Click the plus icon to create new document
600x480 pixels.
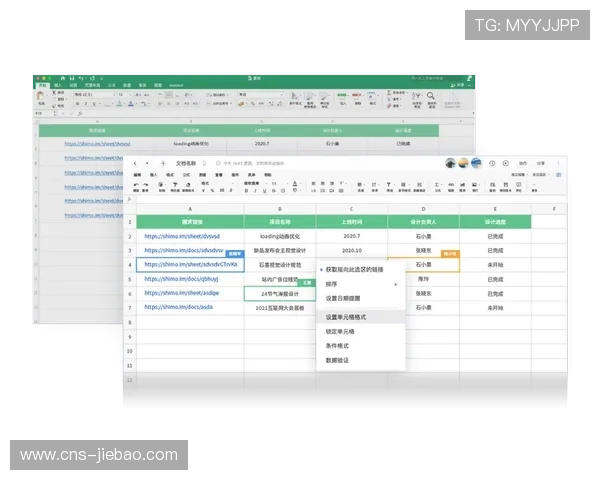pos(163,163)
